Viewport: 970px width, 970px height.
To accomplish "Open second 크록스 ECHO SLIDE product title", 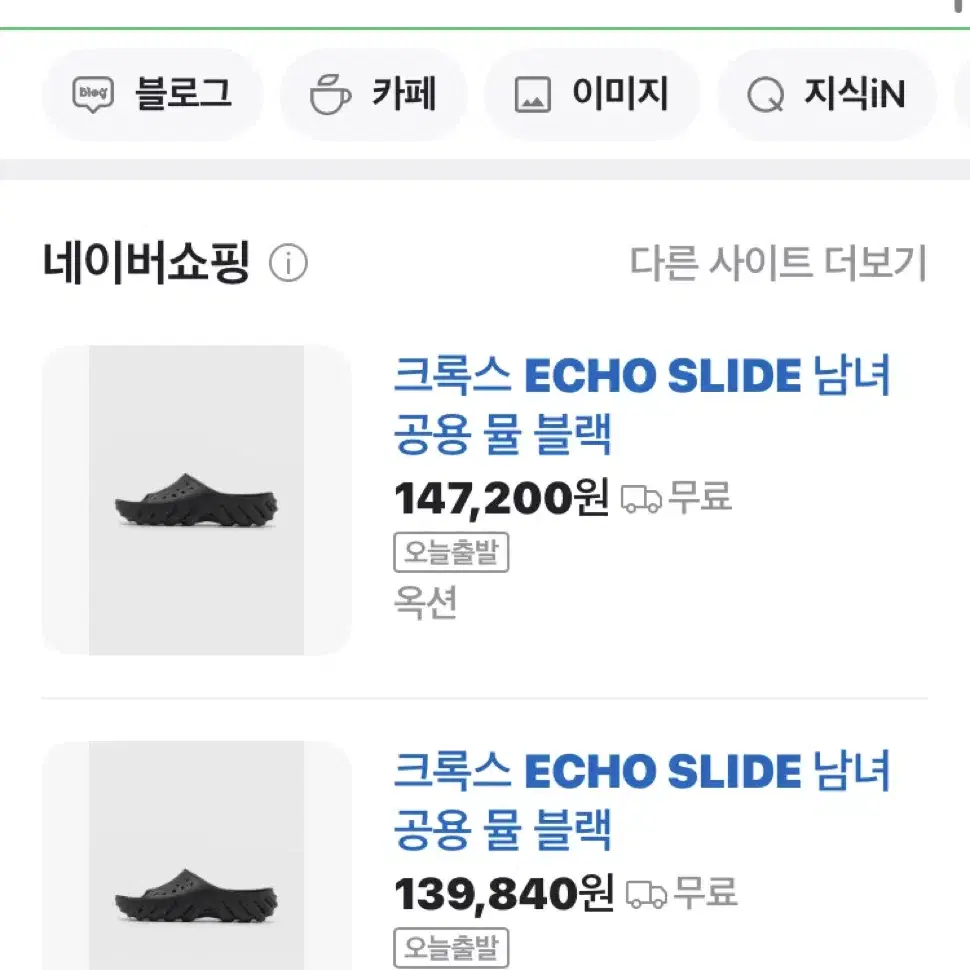I will coord(642,800).
